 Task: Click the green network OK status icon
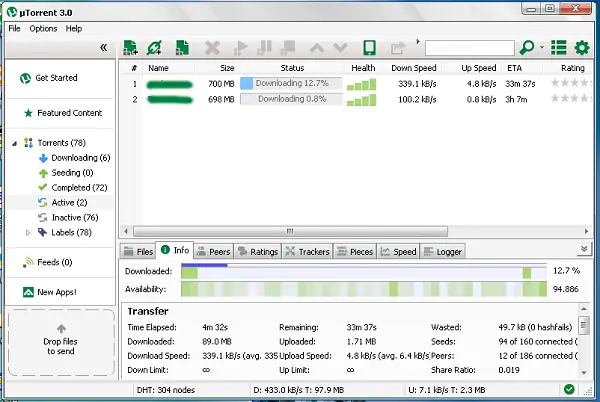tap(569, 390)
